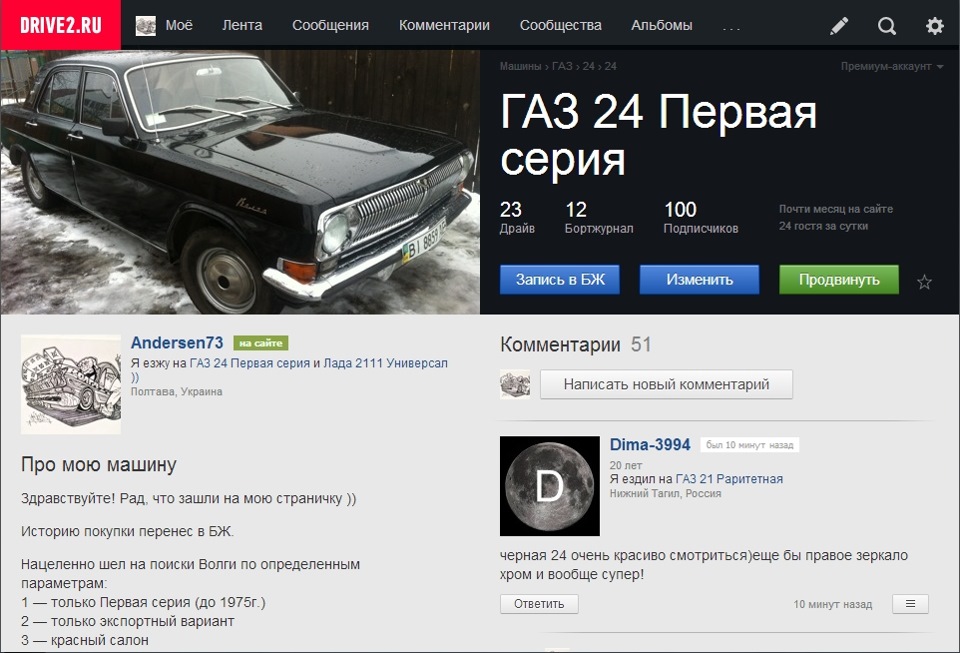The image size is (960, 653).
Task: Click the 23 Драйв counter
Action: point(517,217)
